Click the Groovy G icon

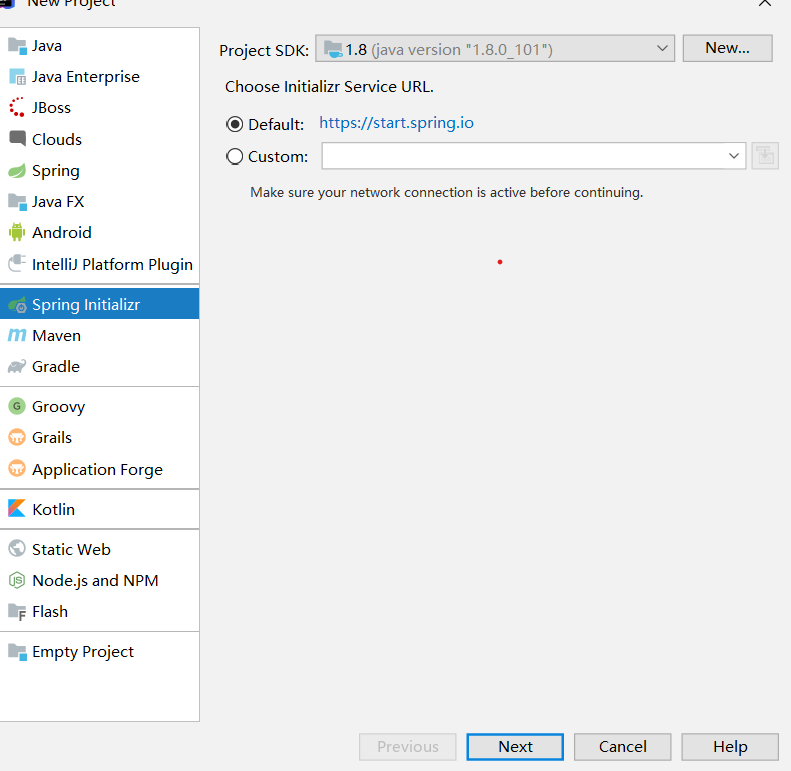click(17, 406)
